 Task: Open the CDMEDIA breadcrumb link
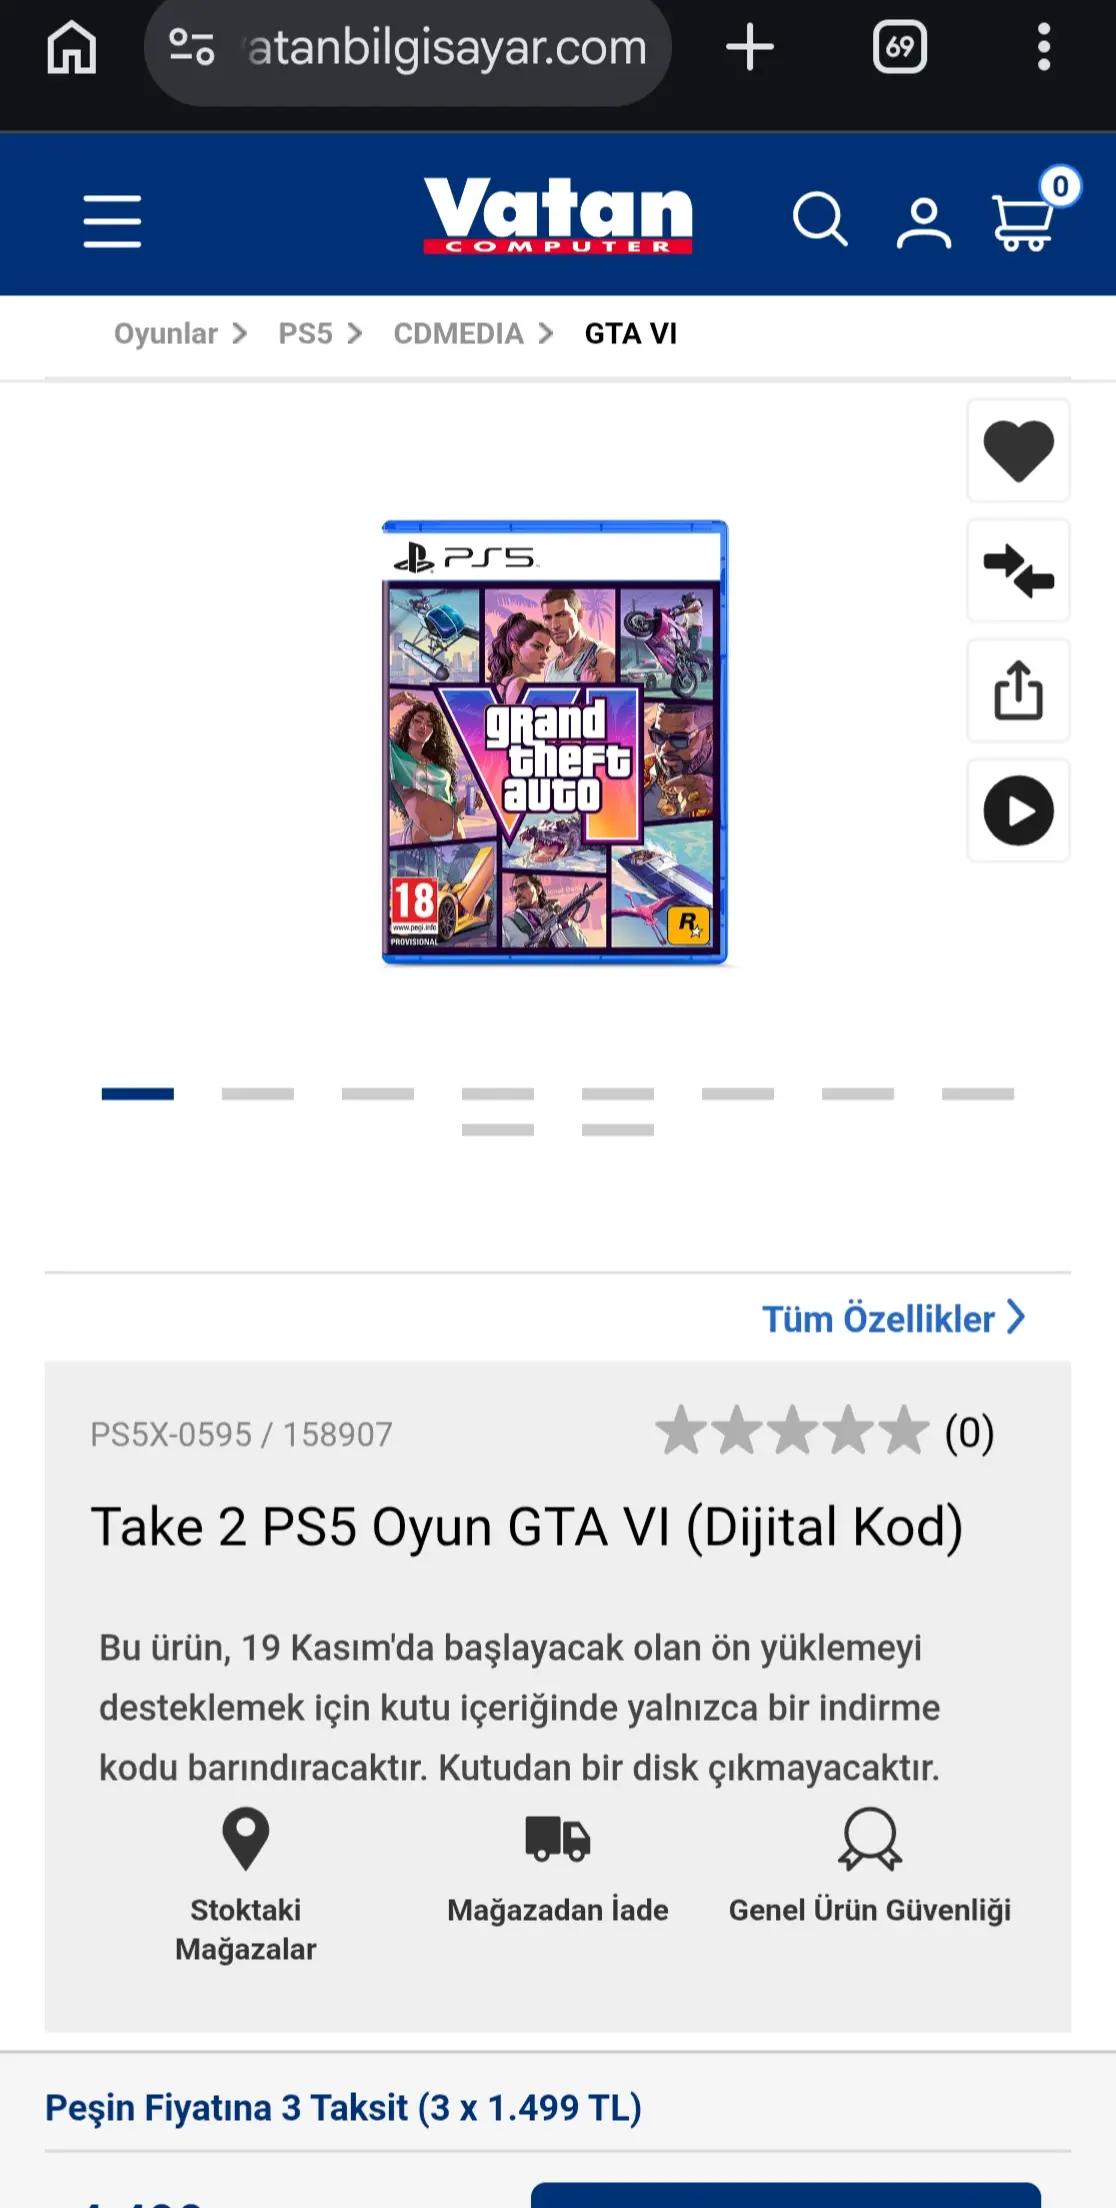[458, 333]
